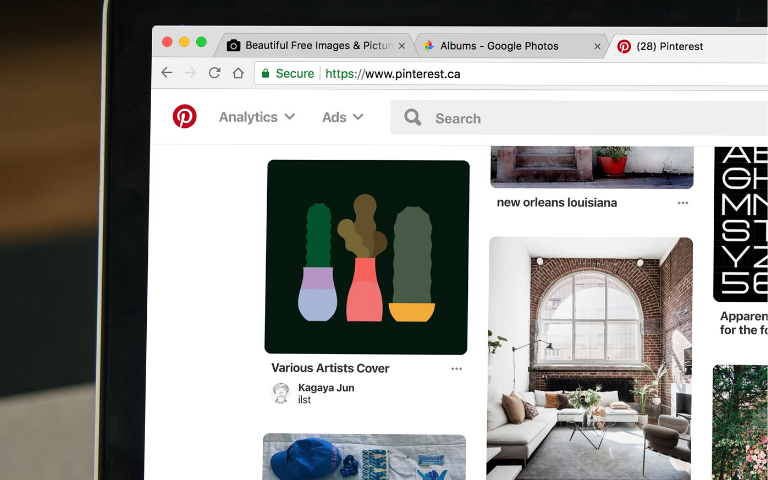
Task: Close the Beautiful Free Images tab
Action: click(x=402, y=46)
